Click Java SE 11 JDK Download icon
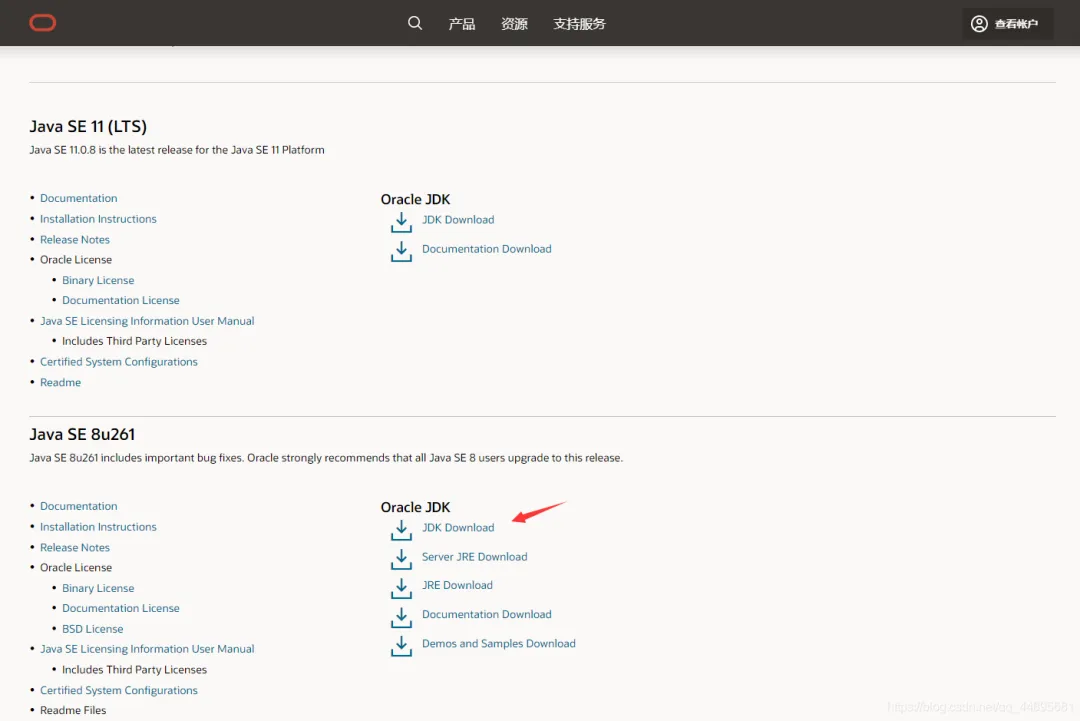Image resolution: width=1080 pixels, height=721 pixels. (x=401, y=221)
